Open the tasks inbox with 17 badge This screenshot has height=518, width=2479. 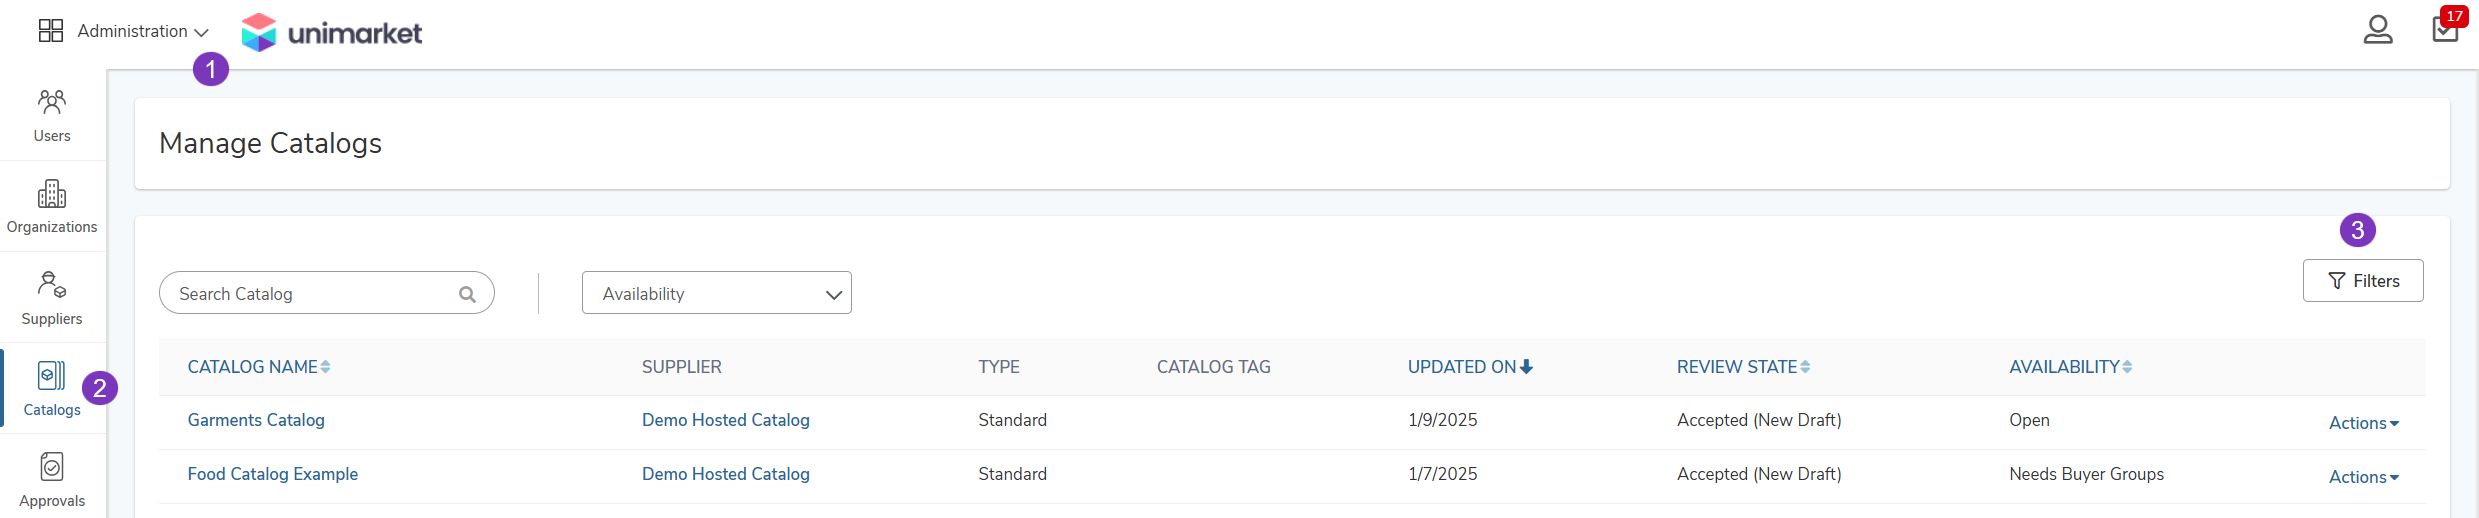2445,28
